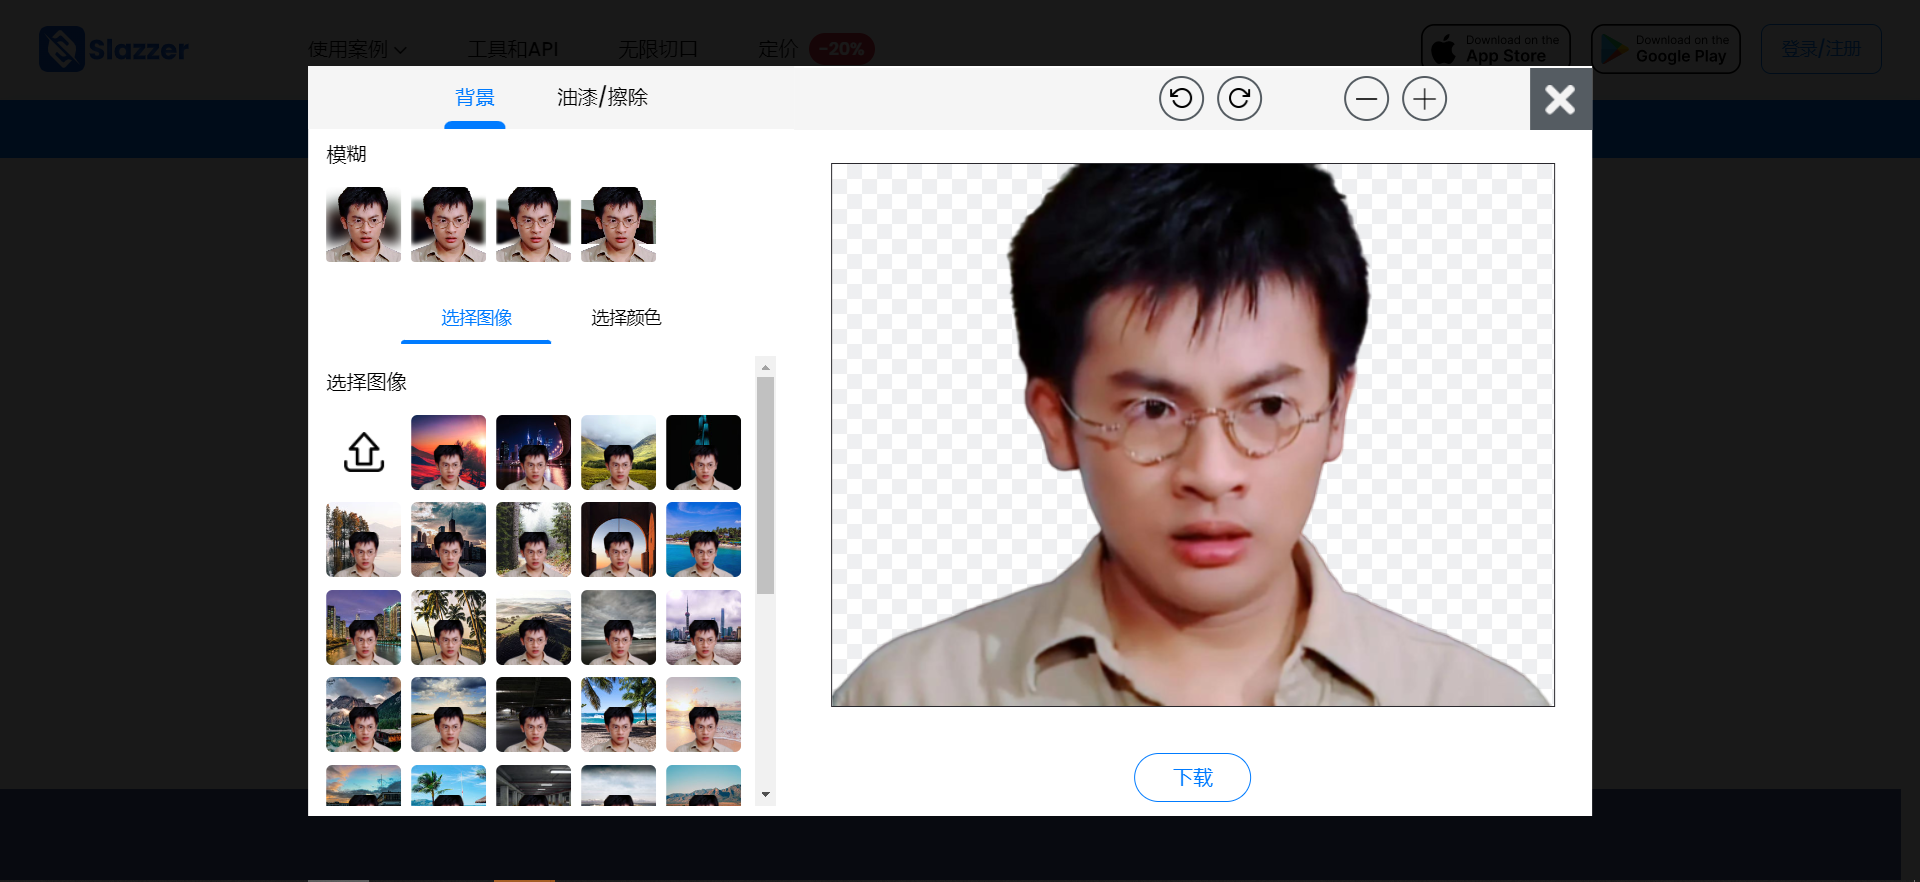The height and width of the screenshot is (882, 1920).
Task: Click the undo rotate-left icon
Action: click(1181, 98)
